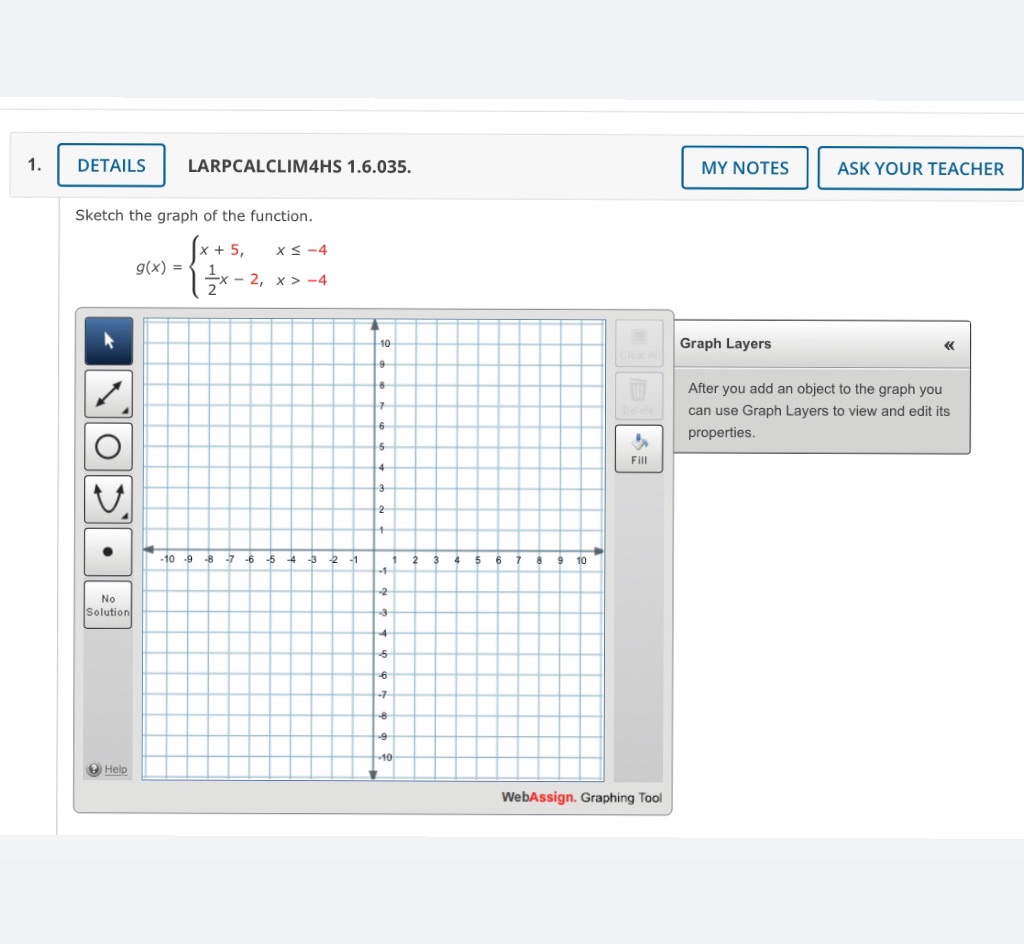1024x944 pixels.
Task: Click ASK YOUR TEACHER button
Action: pyautogui.click(x=920, y=168)
